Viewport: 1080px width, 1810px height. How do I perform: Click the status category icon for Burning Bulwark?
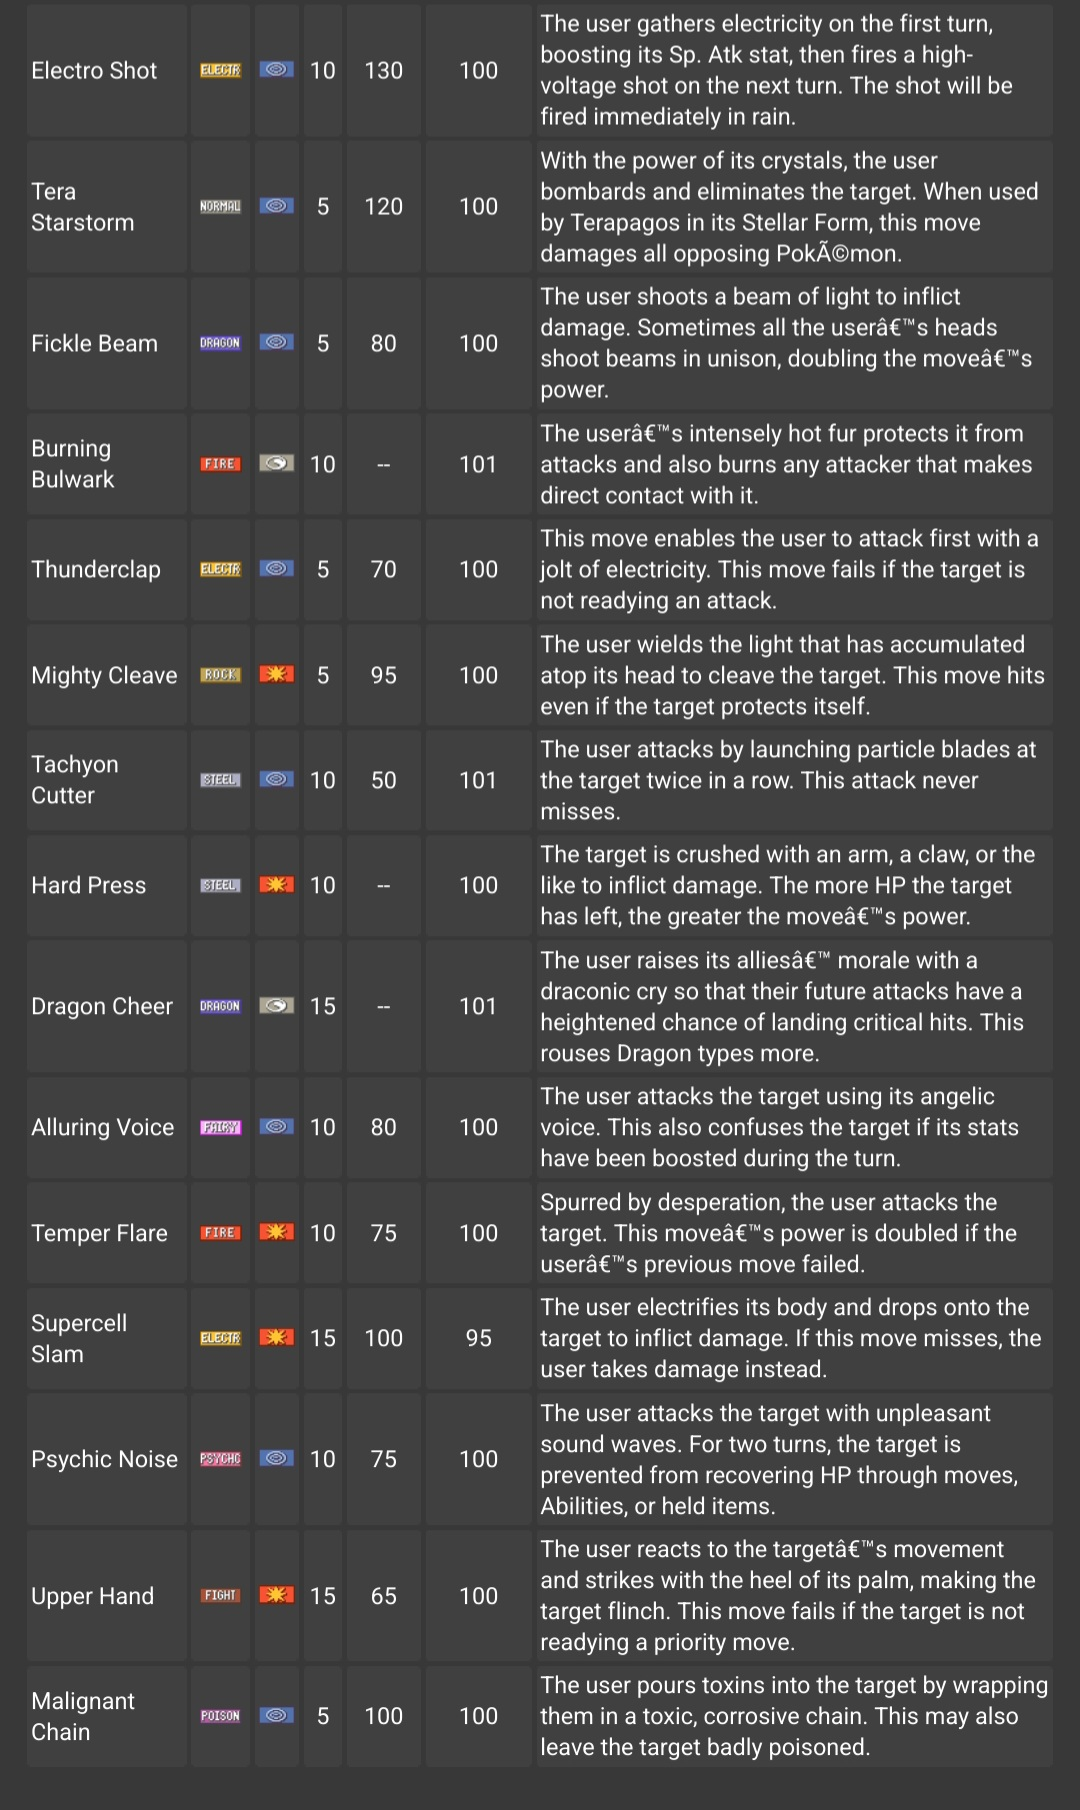click(277, 464)
